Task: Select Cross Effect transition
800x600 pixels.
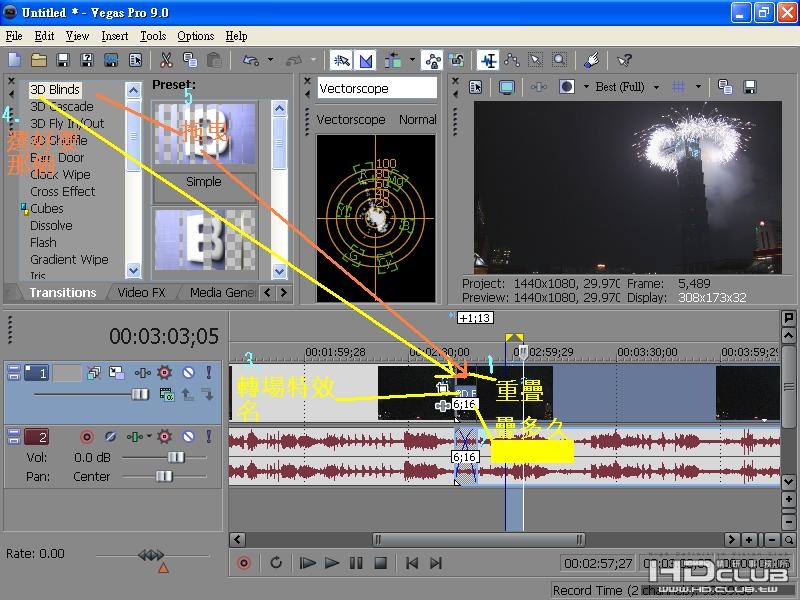Action: click(62, 191)
